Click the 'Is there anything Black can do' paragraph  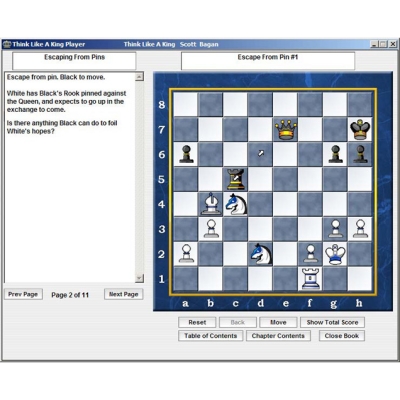click(x=62, y=127)
